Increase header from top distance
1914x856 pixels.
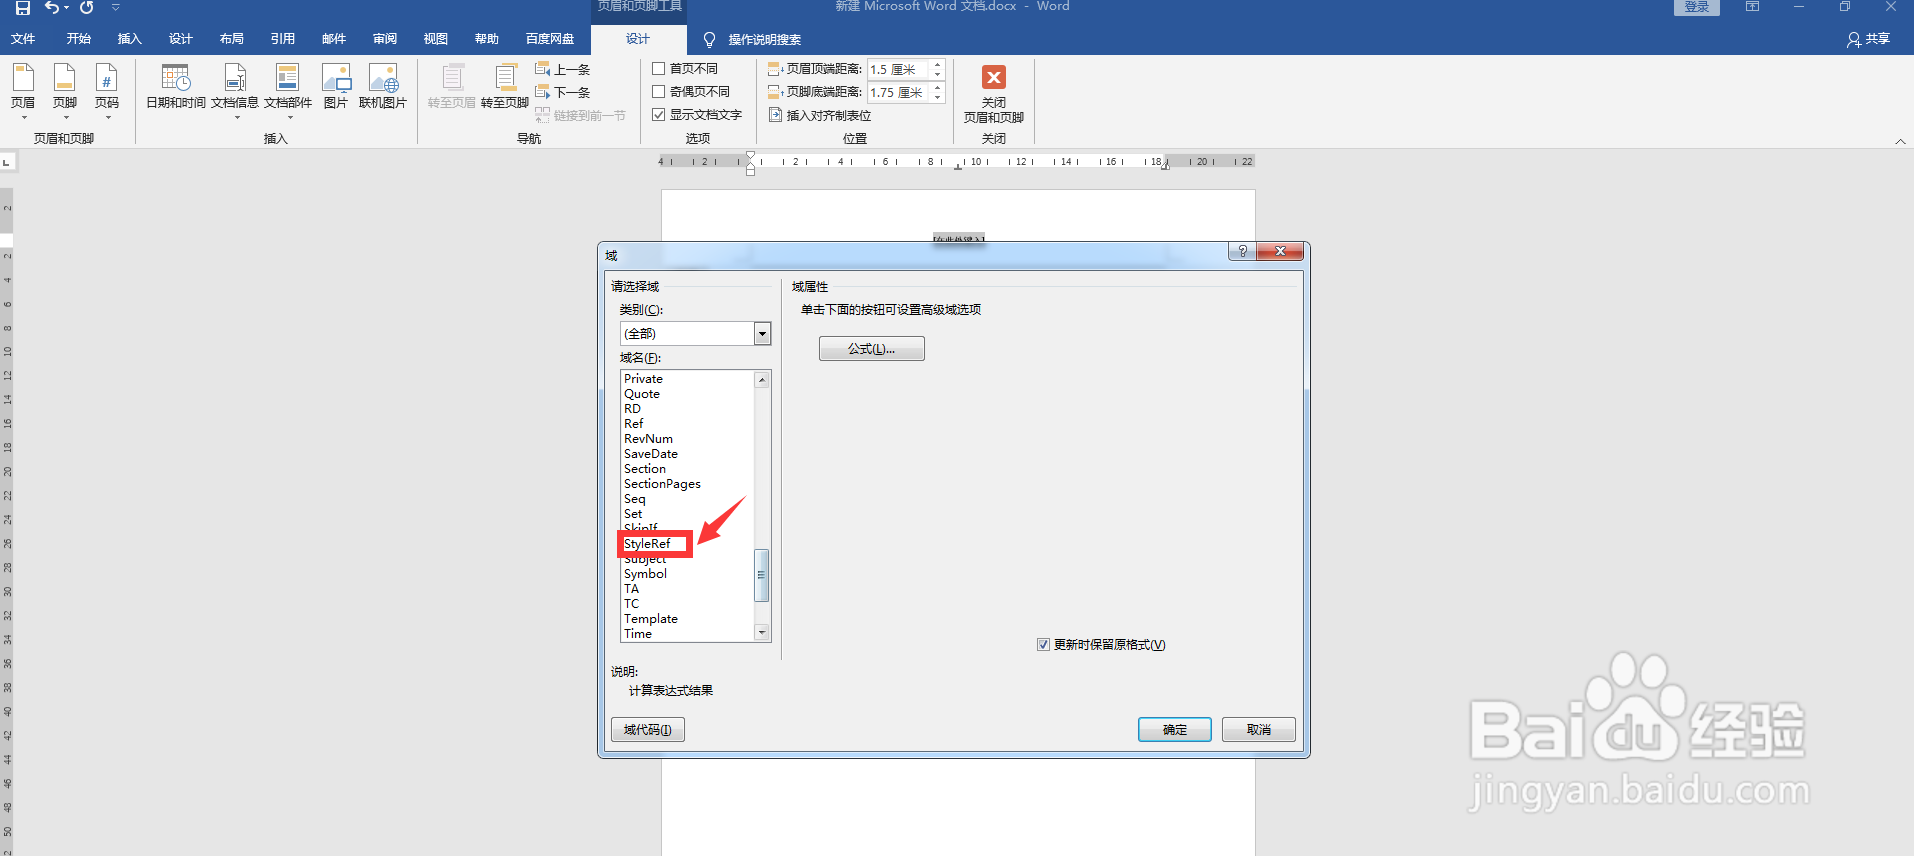pyautogui.click(x=938, y=64)
